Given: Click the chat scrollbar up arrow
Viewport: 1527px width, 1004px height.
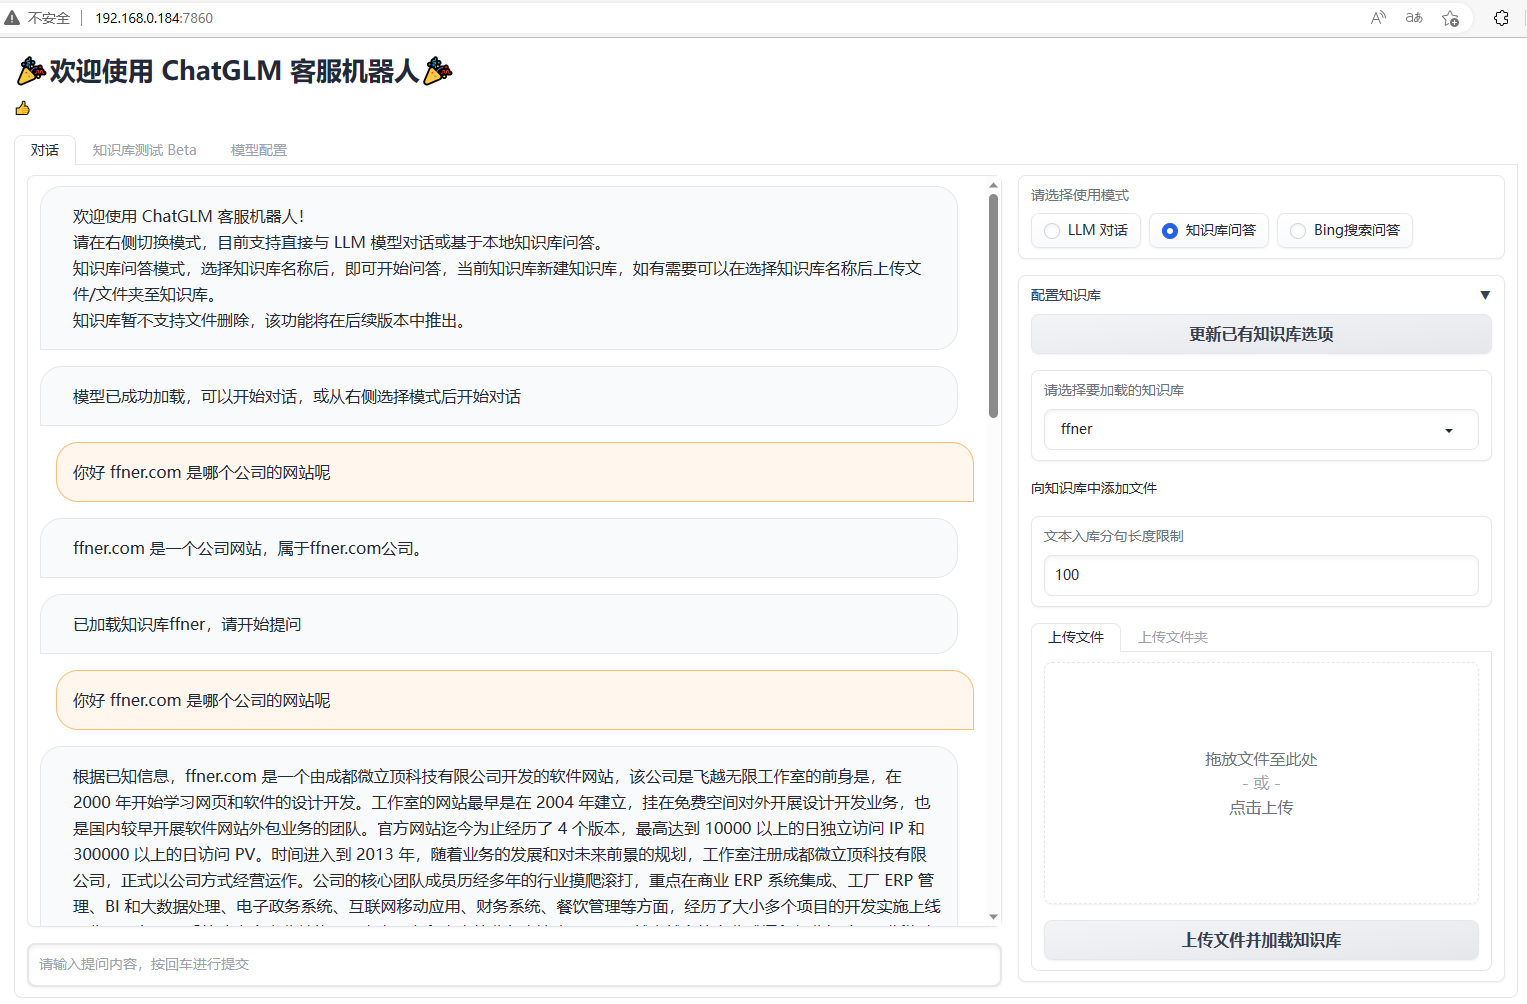Looking at the screenshot, I should point(993,185).
